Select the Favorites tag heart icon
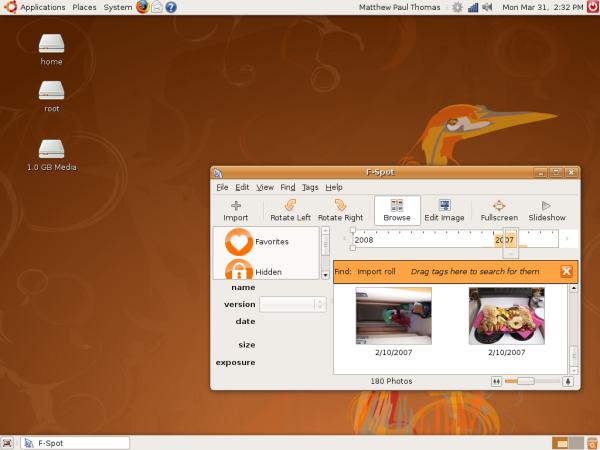Viewport: 600px width, 450px height. pos(239,242)
